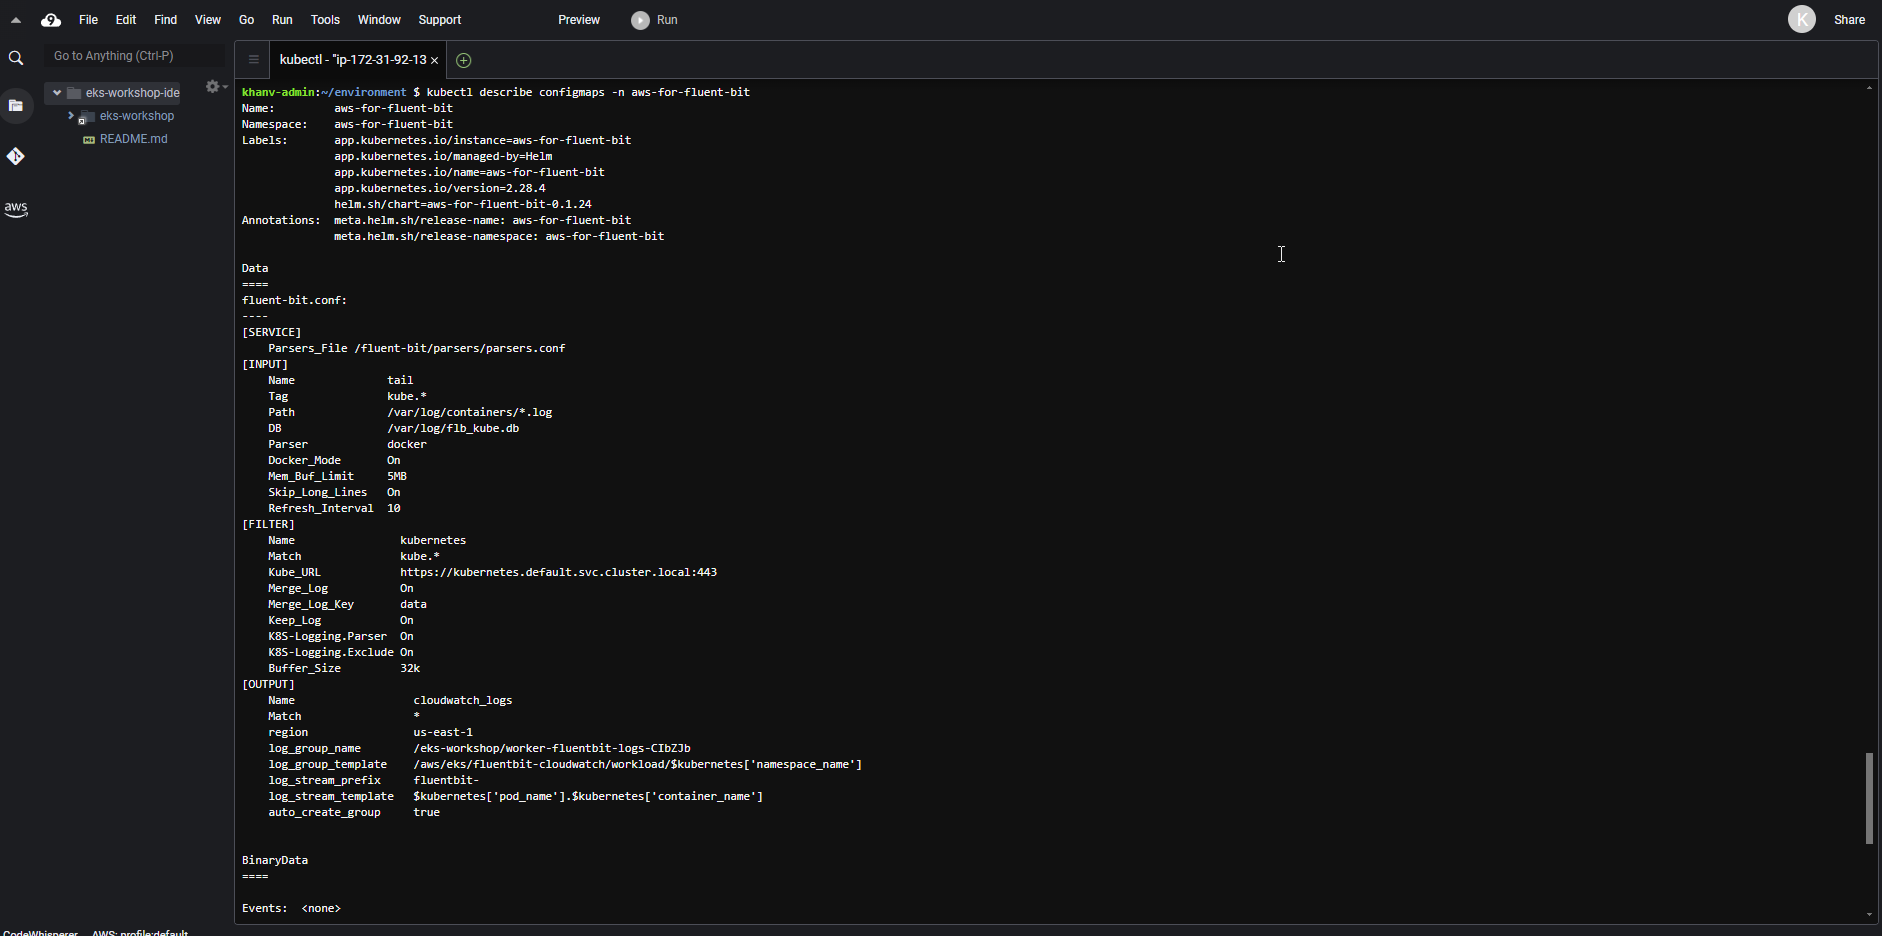Click the kubectl describe configmaps command text
This screenshot has height=936, width=1882.
[588, 92]
